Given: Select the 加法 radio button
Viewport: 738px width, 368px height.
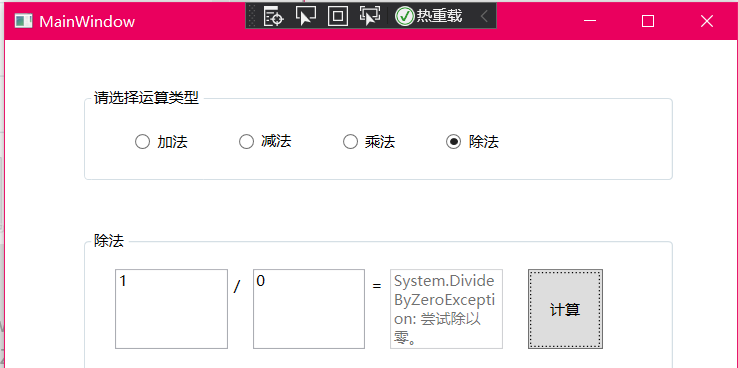Looking at the screenshot, I should point(161,142).
